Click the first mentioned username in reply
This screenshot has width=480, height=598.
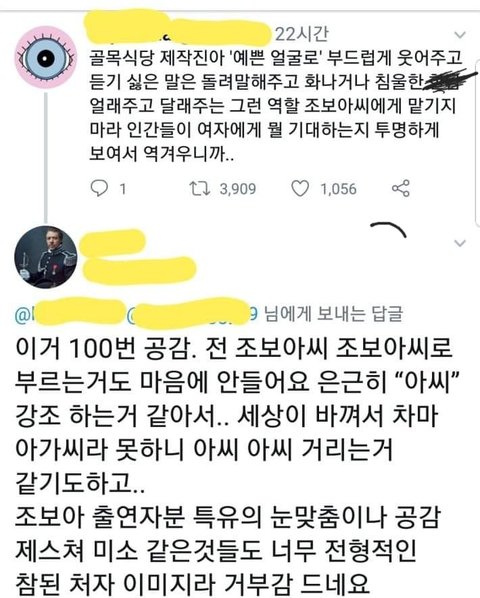70,315
